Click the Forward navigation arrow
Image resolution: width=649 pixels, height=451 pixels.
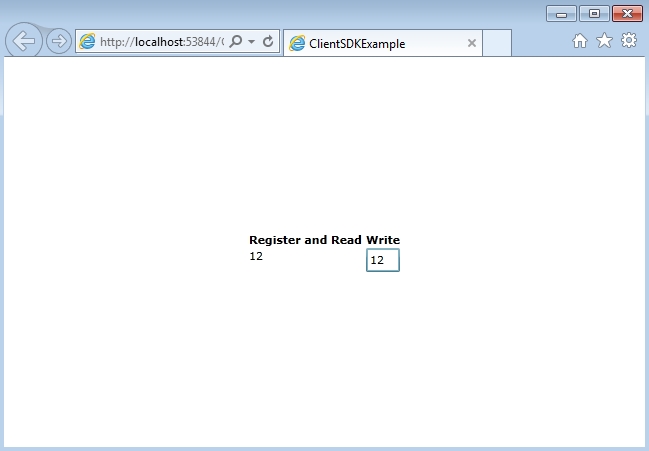coord(59,41)
